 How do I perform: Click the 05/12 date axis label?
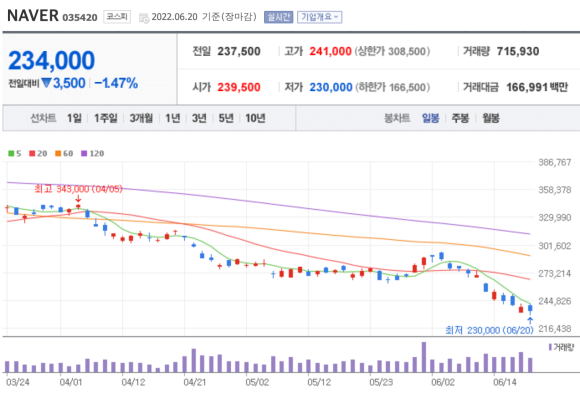tap(319, 382)
